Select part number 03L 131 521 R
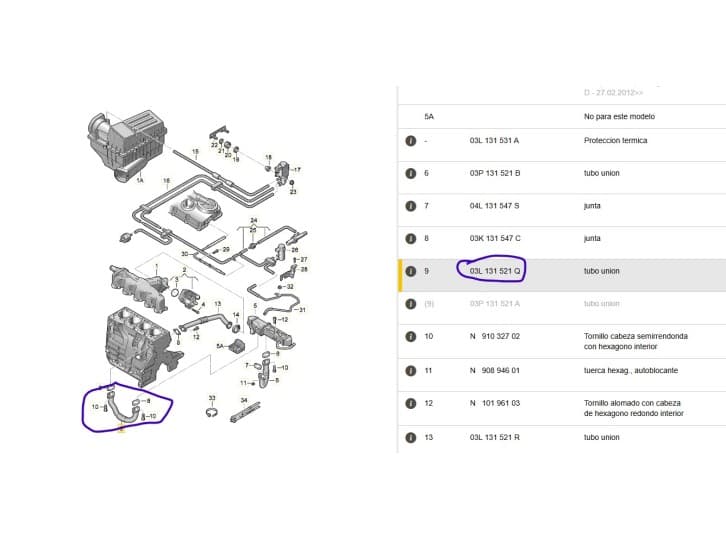 494,437
